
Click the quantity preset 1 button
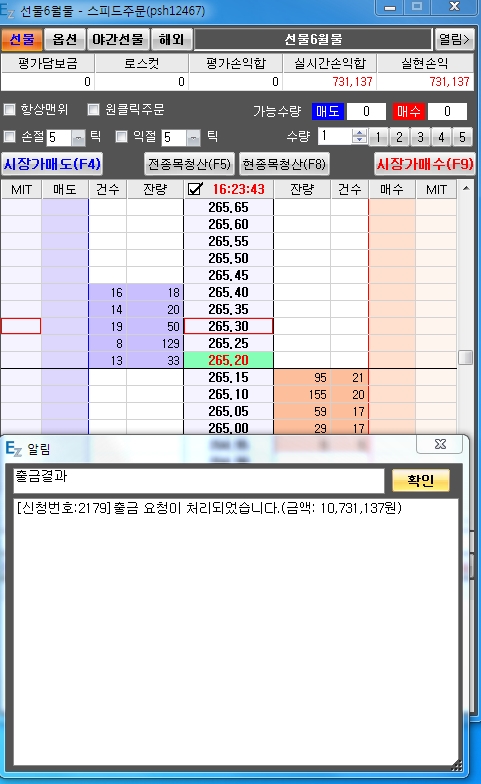pos(378,136)
